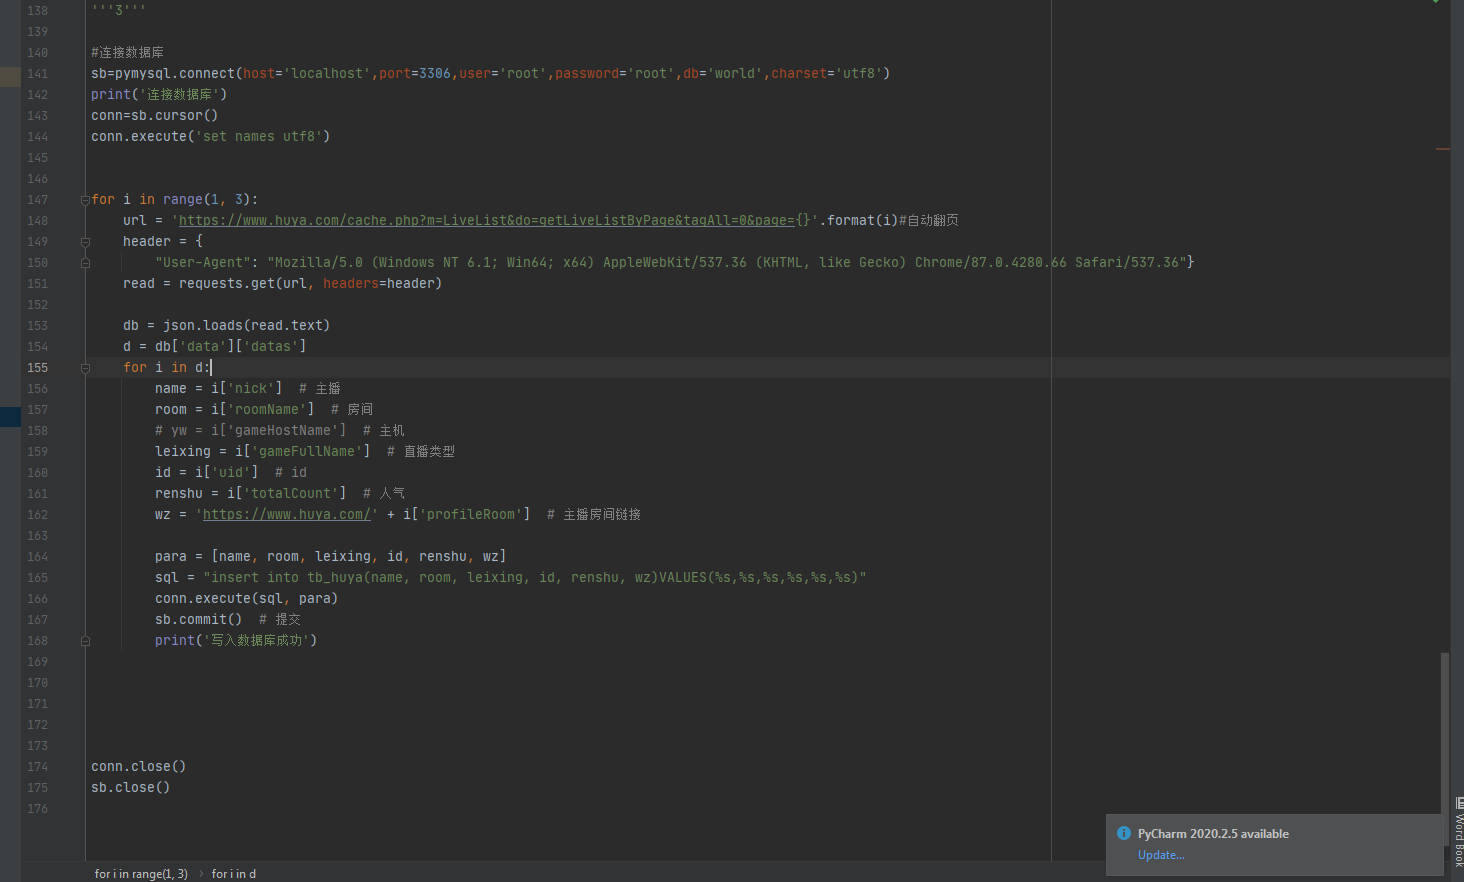Click fold end marker at line 168
Image resolution: width=1464 pixels, height=882 pixels.
coord(85,641)
